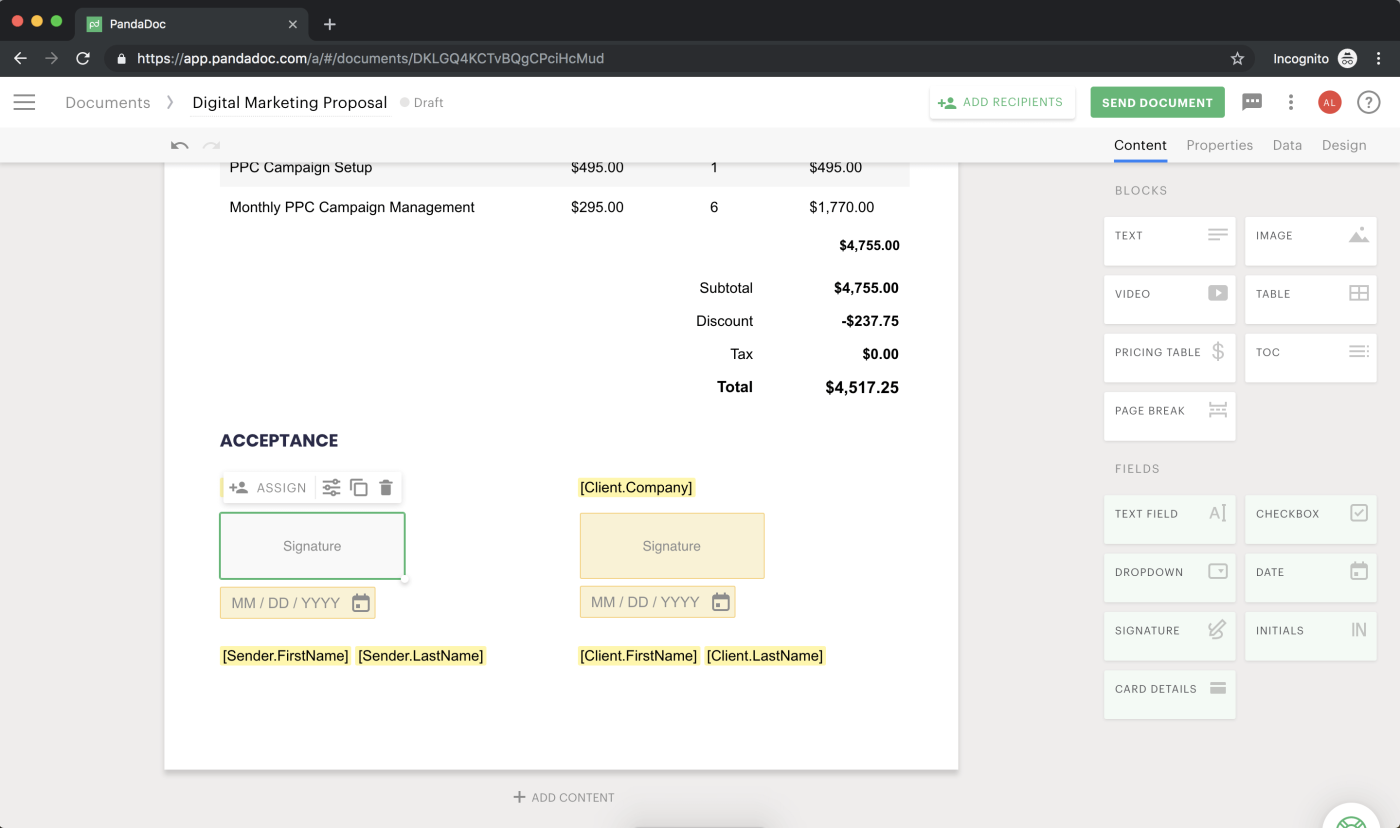Select the Page Break block

tap(1170, 416)
